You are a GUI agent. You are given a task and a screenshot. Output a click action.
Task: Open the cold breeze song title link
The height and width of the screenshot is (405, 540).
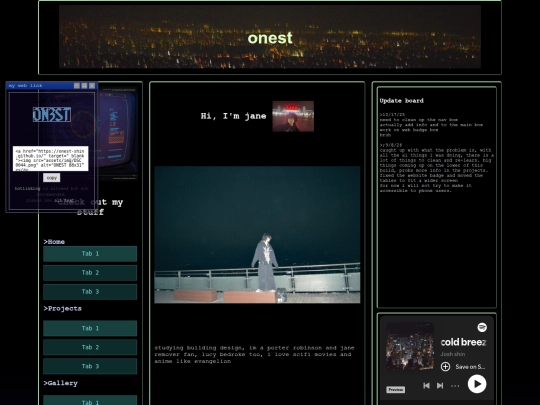click(463, 342)
